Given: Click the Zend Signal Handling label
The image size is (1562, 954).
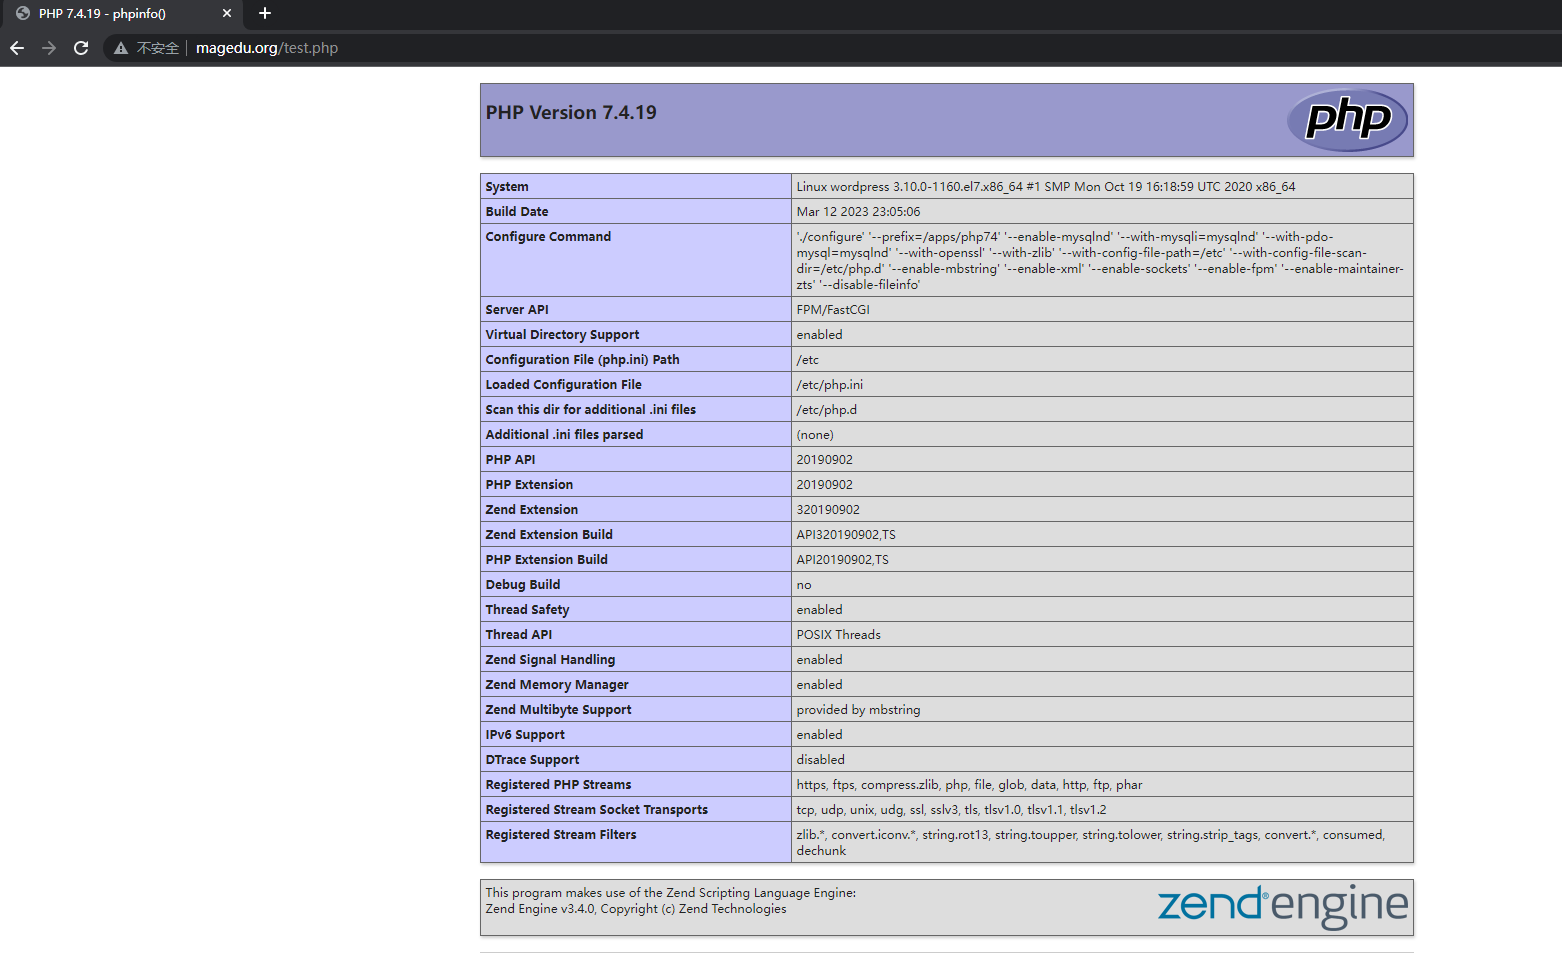Looking at the screenshot, I should tap(550, 660).
